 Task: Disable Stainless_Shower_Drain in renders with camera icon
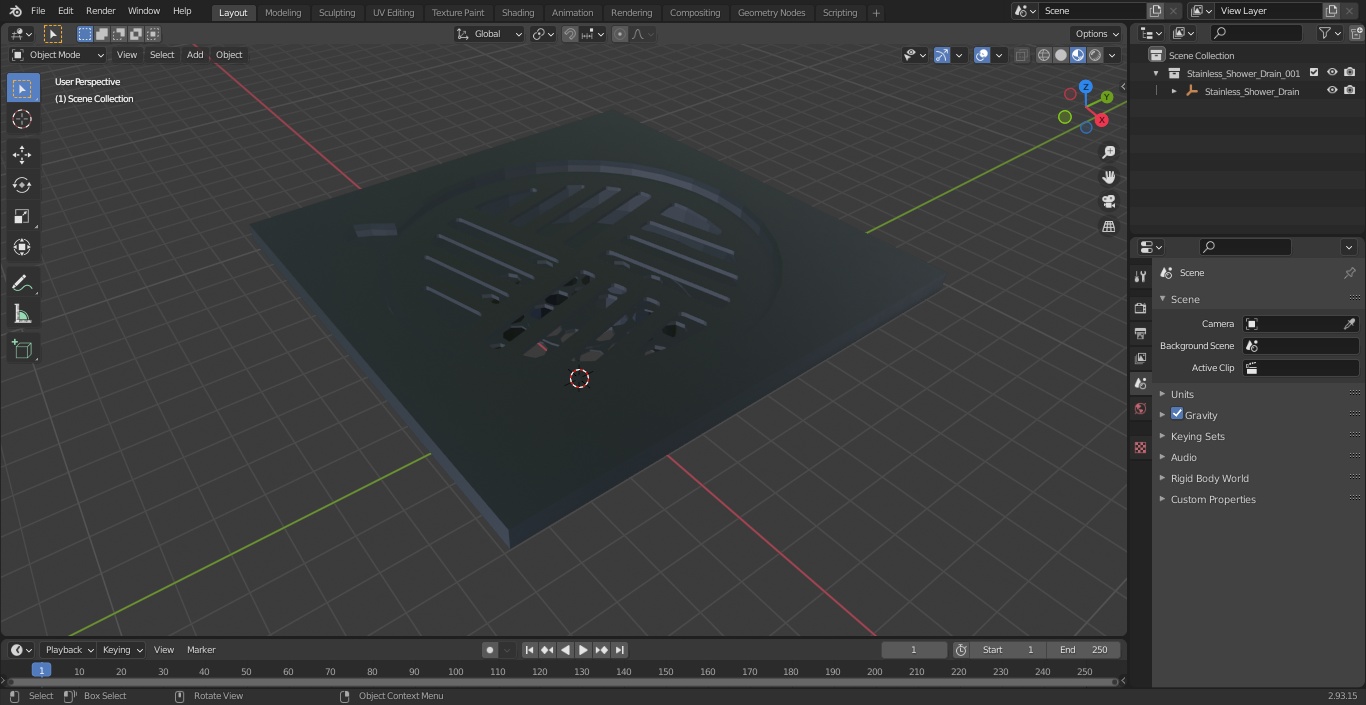pyautogui.click(x=1350, y=91)
